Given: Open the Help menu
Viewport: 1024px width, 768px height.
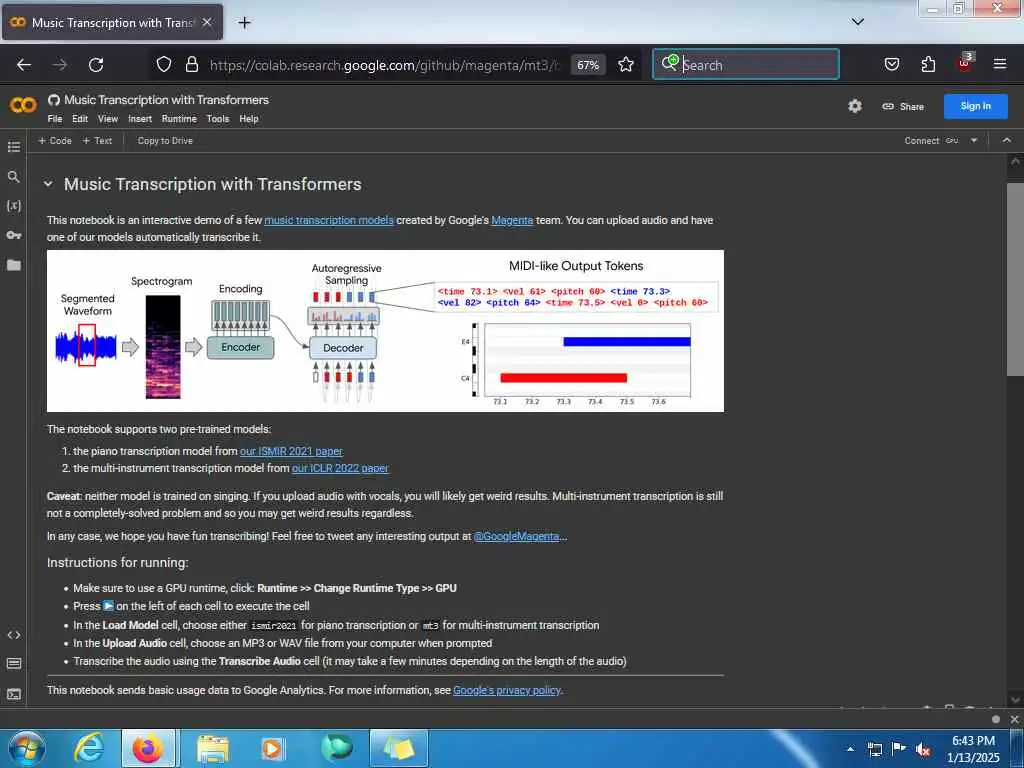Looking at the screenshot, I should [249, 119].
